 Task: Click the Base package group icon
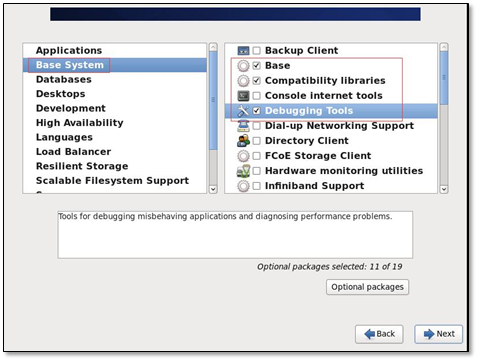click(x=243, y=66)
